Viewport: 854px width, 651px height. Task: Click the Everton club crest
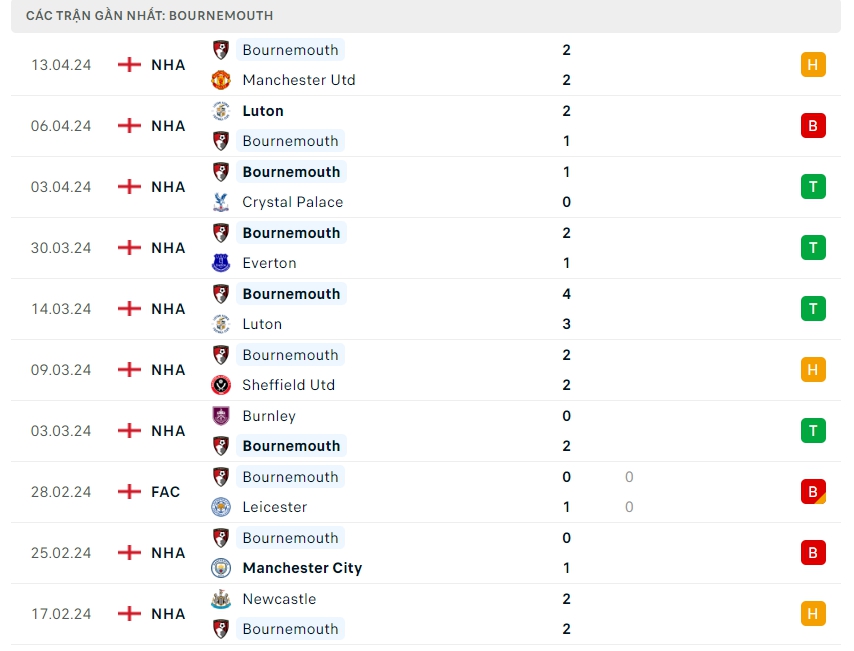coord(221,263)
